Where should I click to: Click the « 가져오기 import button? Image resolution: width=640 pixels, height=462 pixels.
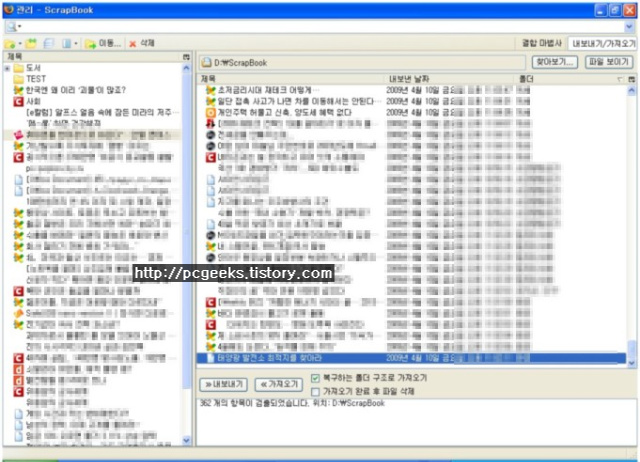(279, 384)
